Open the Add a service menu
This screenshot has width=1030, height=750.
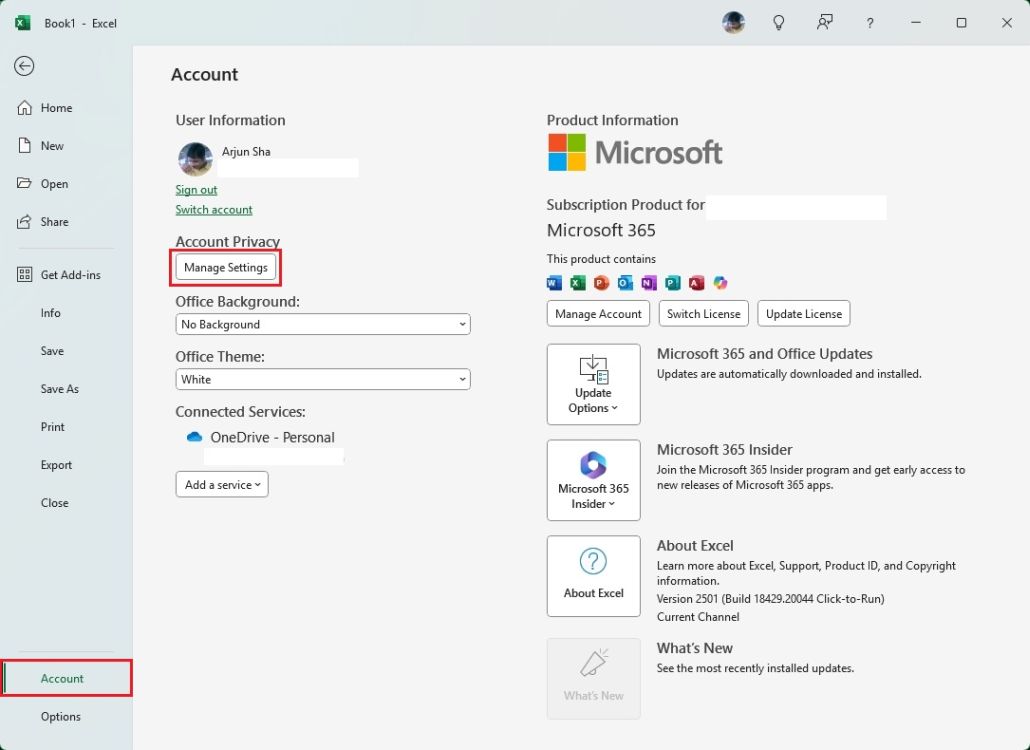click(221, 484)
